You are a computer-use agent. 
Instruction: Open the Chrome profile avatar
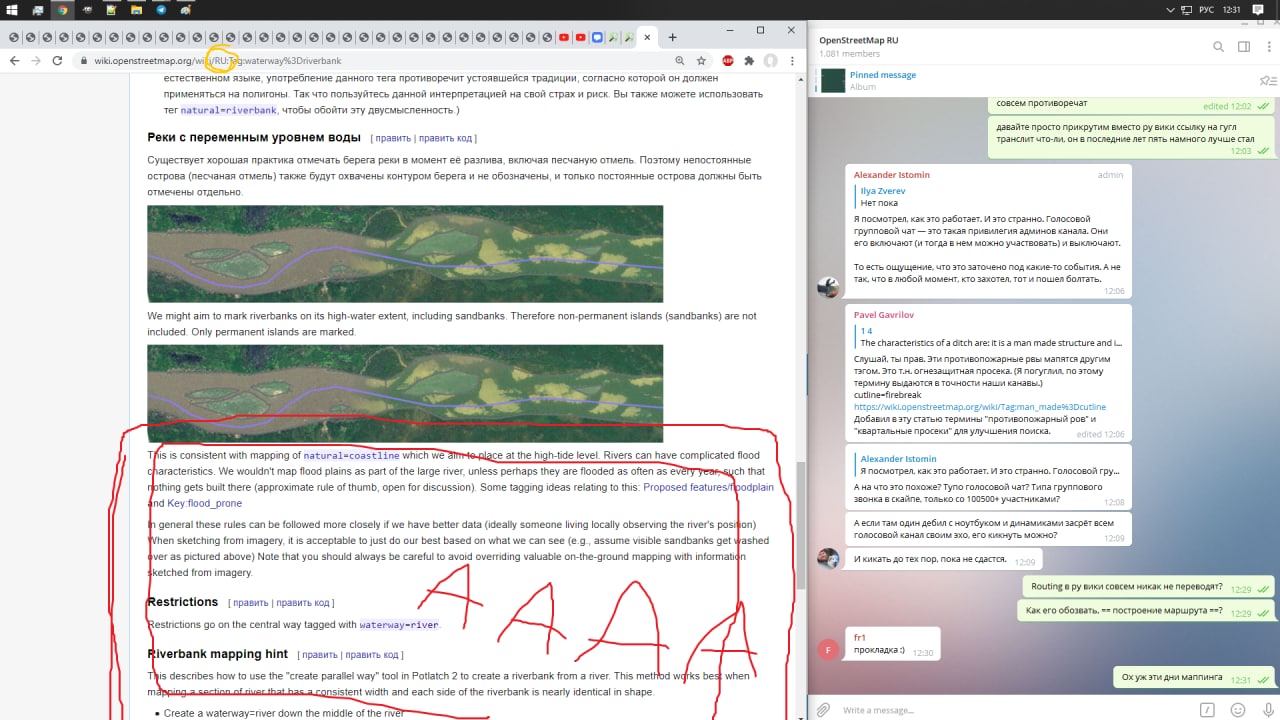(x=771, y=61)
